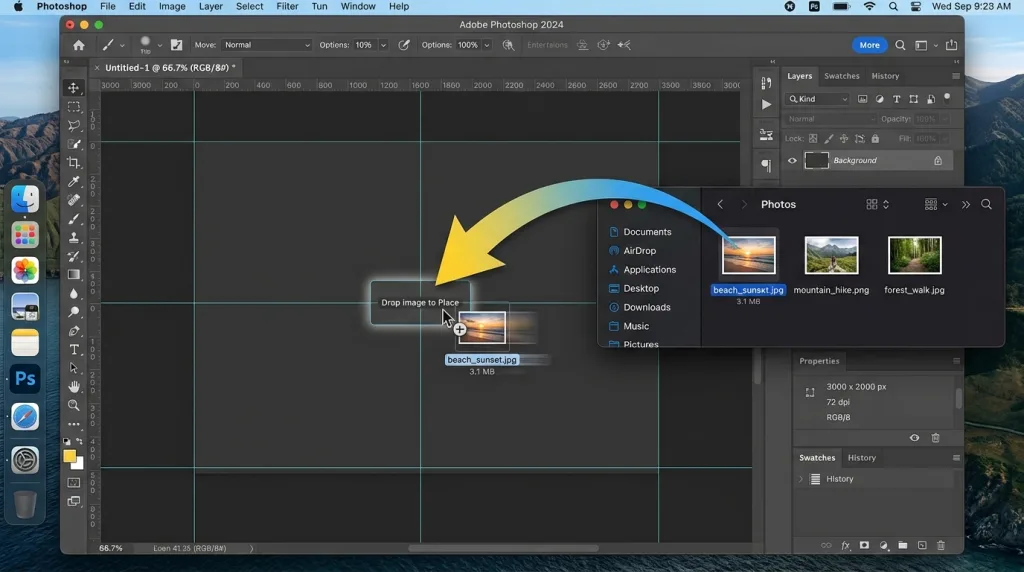Viewport: 1024px width, 572px height.
Task: Click the blue More button
Action: (869, 45)
